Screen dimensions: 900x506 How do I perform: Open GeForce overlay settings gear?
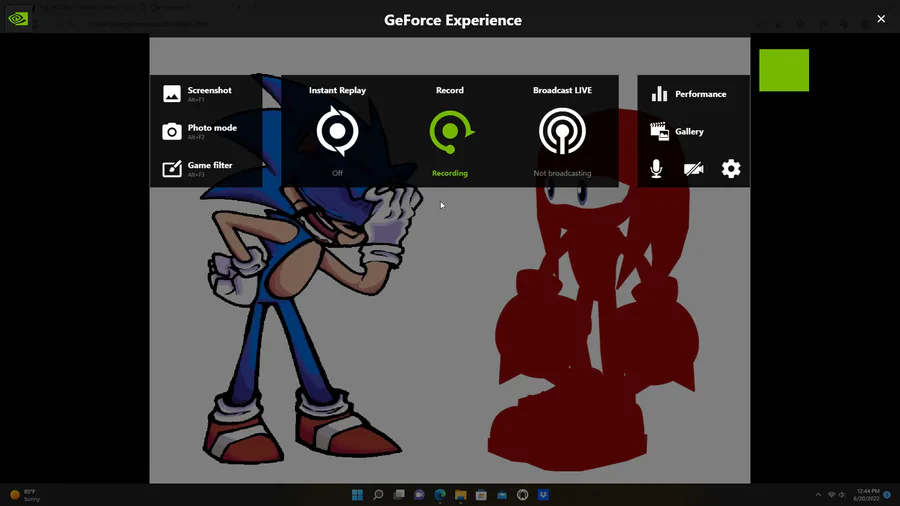[731, 169]
